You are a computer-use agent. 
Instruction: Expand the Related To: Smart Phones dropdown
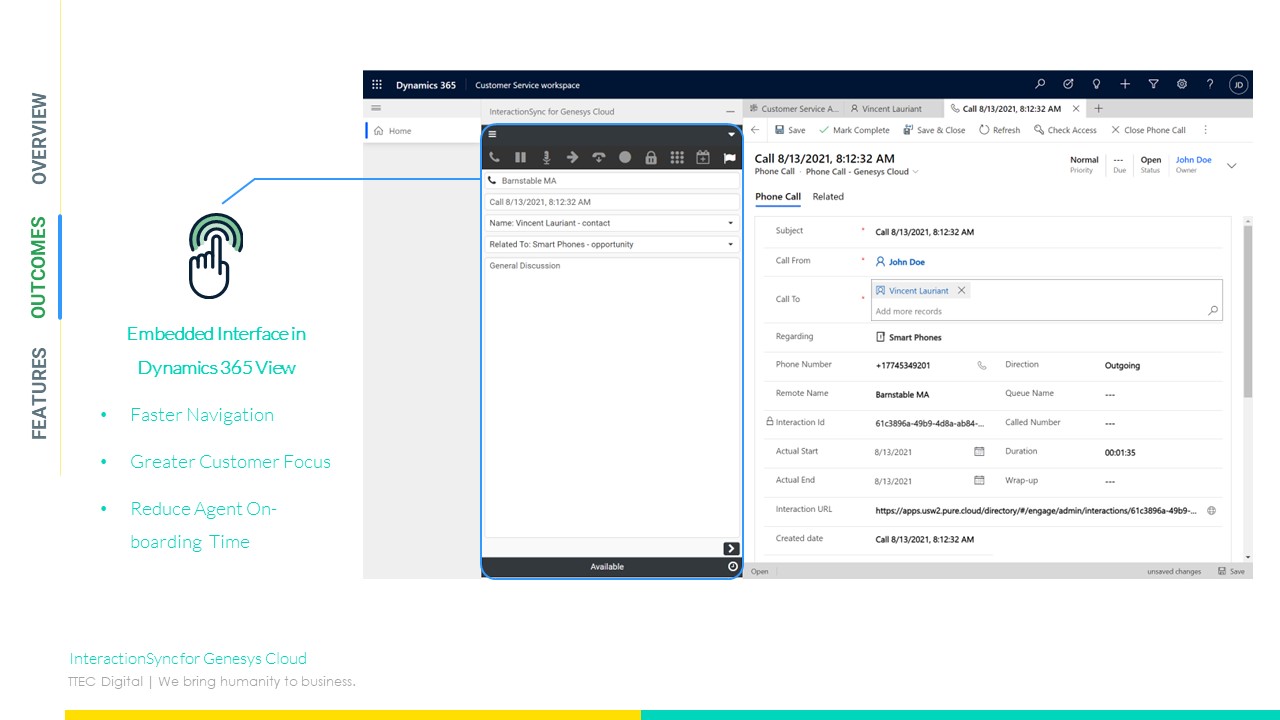(731, 244)
